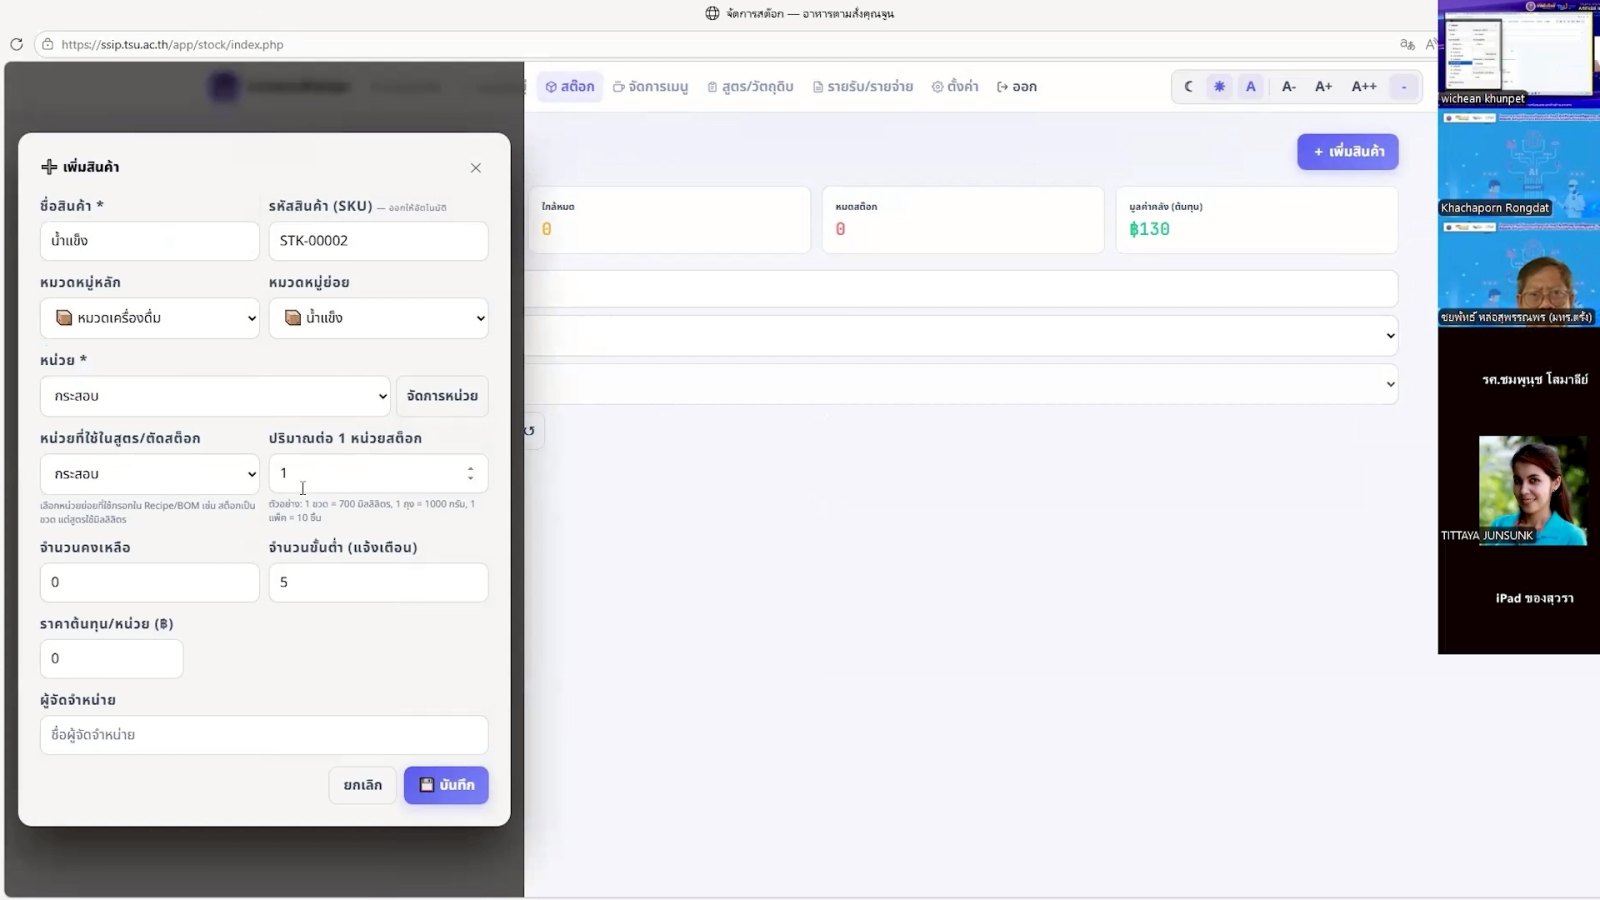Click the browser reload icon
1600x900 pixels.
pos(16,44)
